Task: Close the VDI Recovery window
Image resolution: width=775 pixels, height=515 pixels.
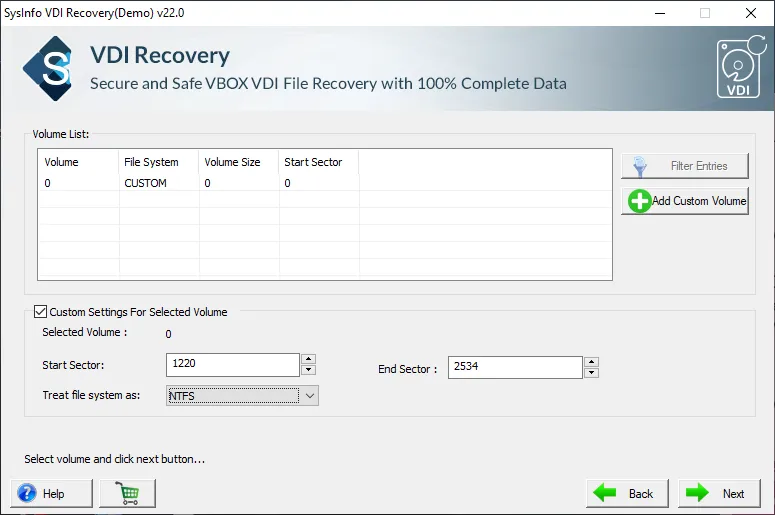Action: pos(751,13)
